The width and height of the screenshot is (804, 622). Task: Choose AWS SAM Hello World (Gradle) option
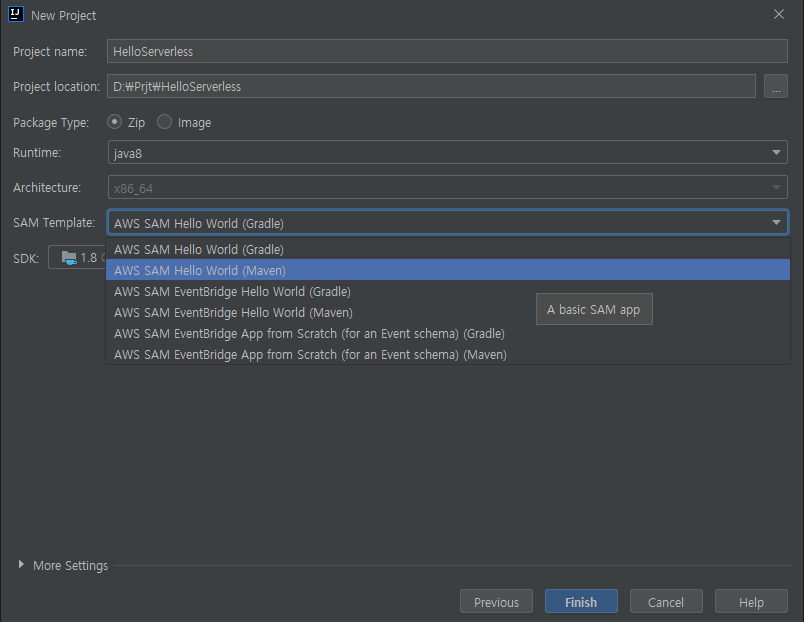pos(448,249)
